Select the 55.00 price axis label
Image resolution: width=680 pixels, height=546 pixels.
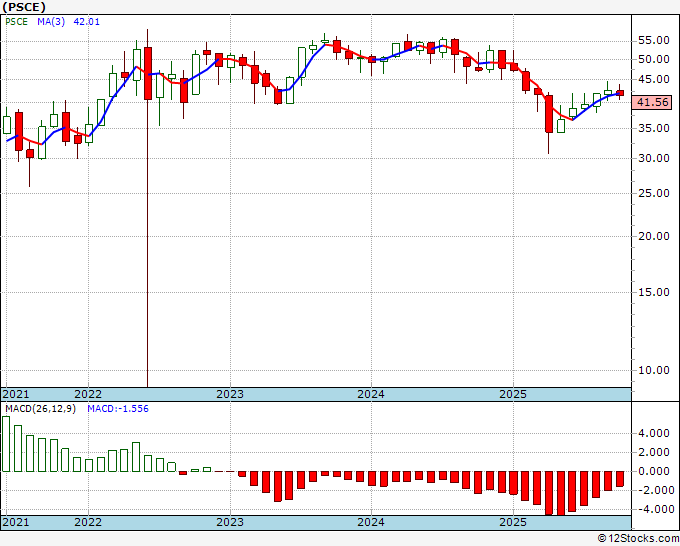coord(654,41)
